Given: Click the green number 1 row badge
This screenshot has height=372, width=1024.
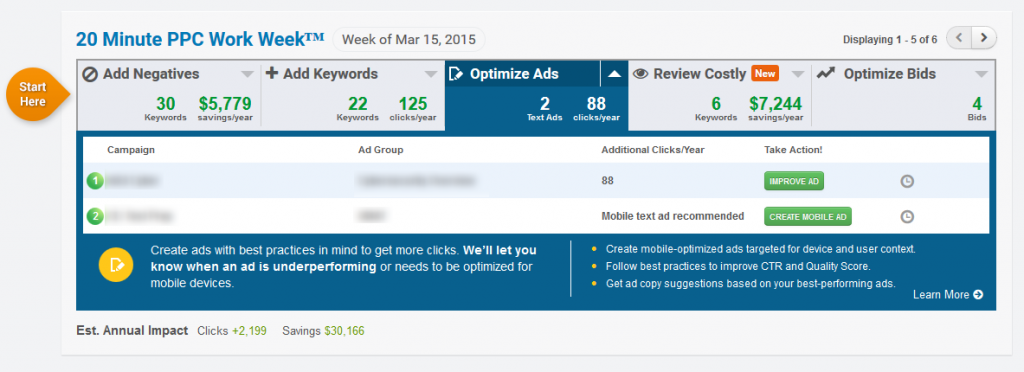Looking at the screenshot, I should coord(95,181).
